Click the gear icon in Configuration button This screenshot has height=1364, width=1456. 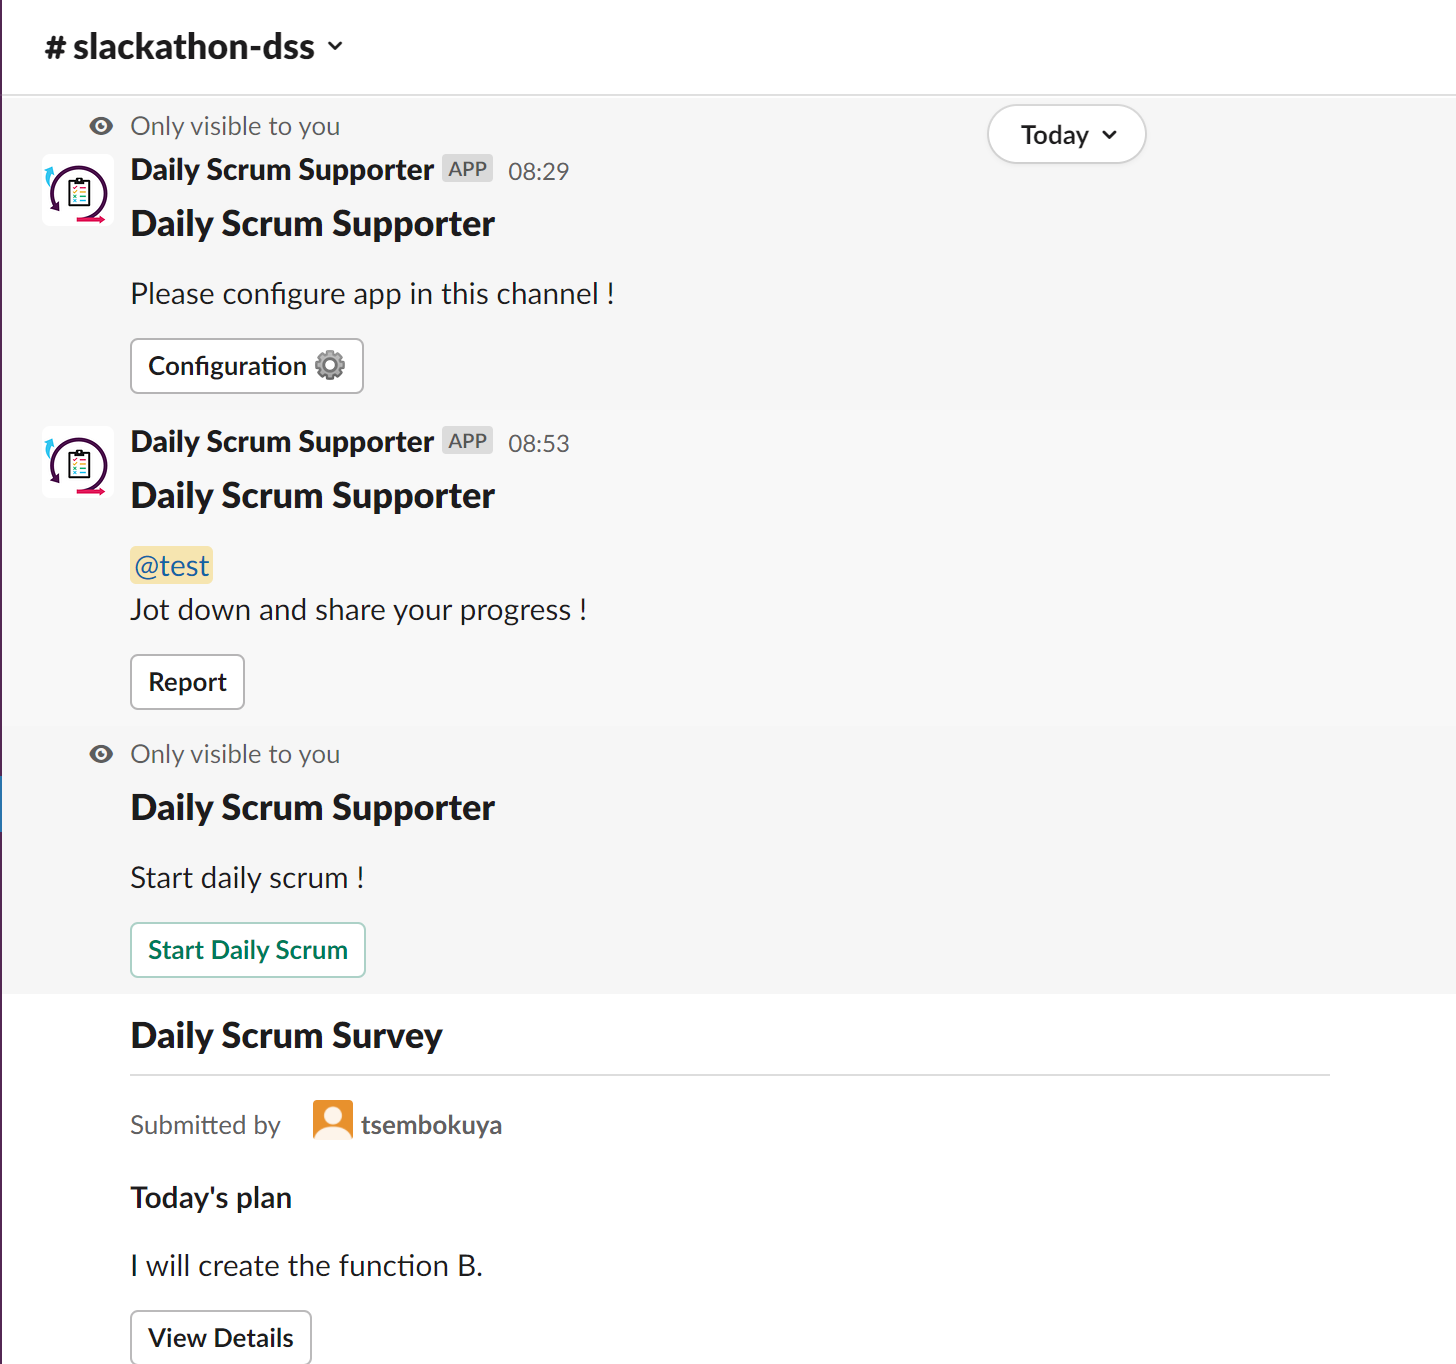coord(330,366)
